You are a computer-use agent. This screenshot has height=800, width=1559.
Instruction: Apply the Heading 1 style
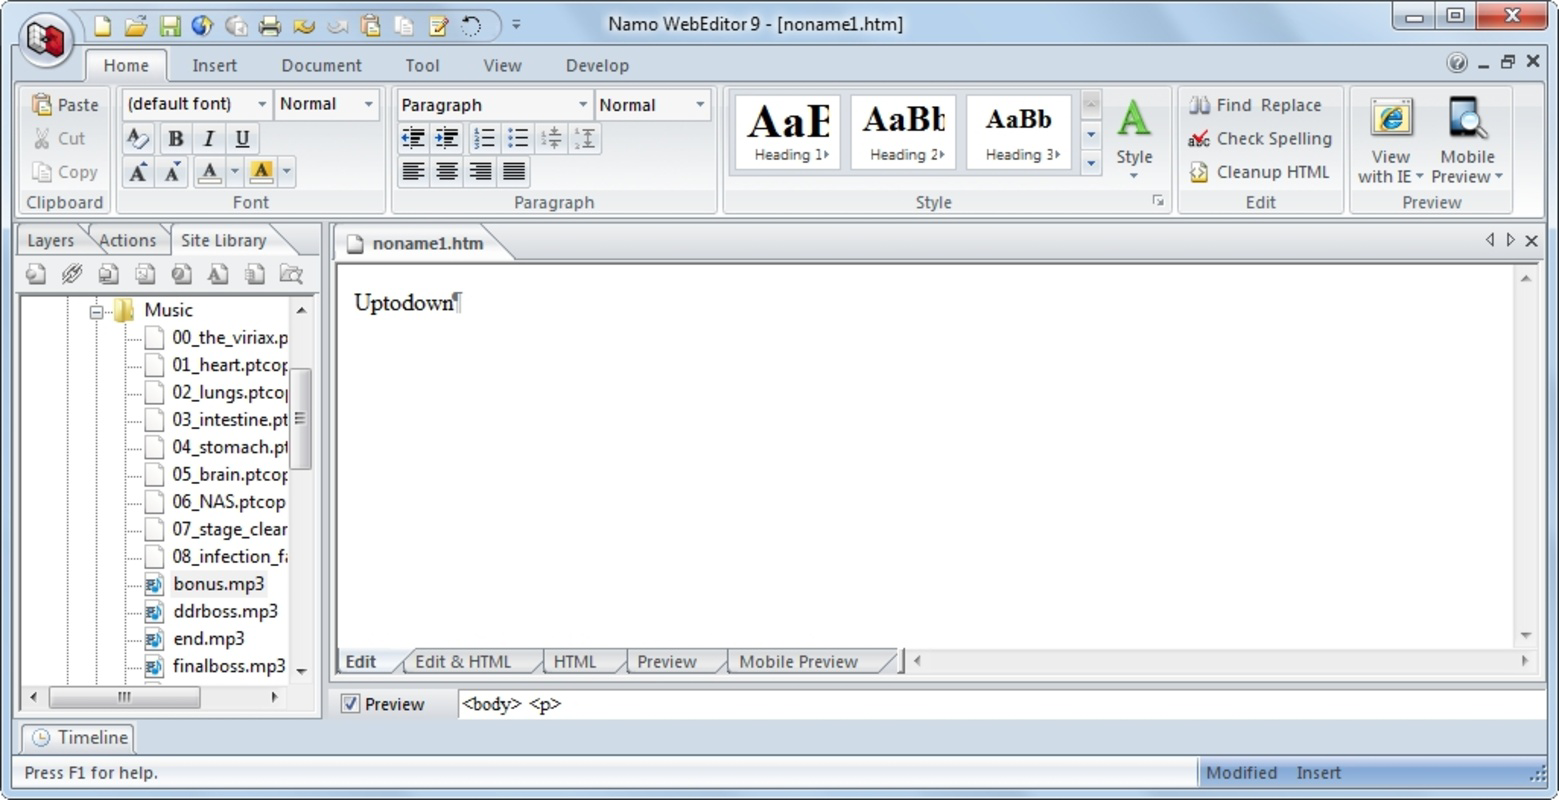pyautogui.click(x=788, y=132)
